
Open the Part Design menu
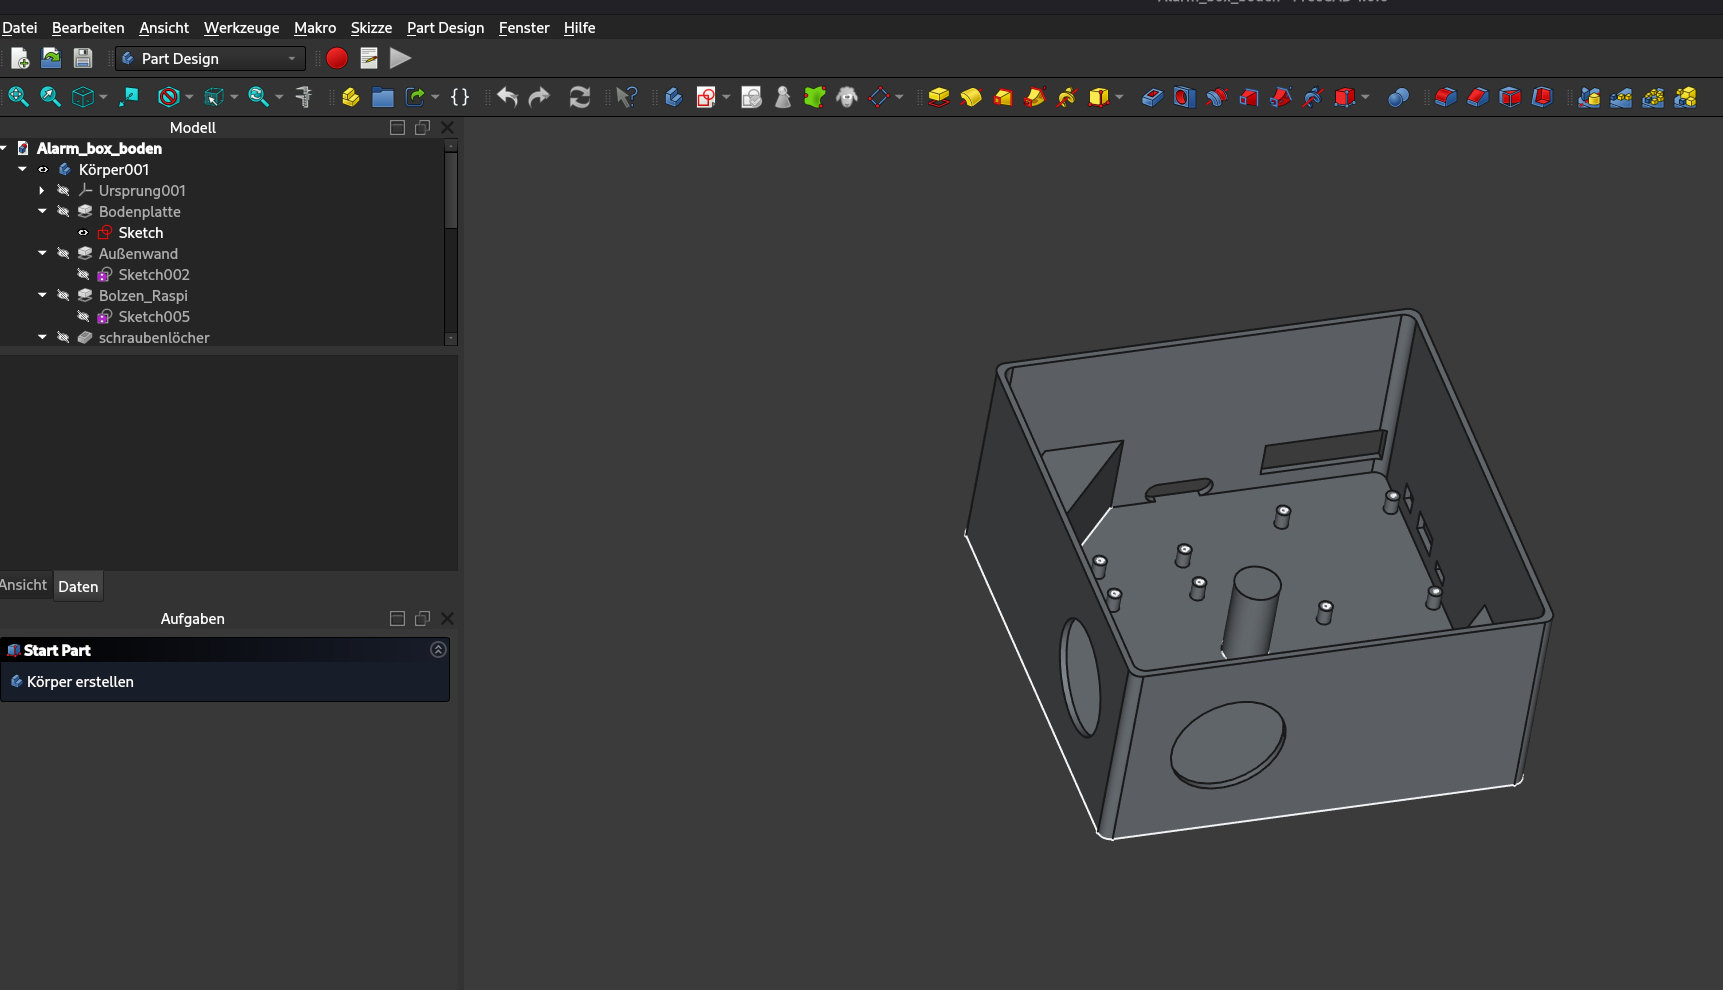point(445,27)
